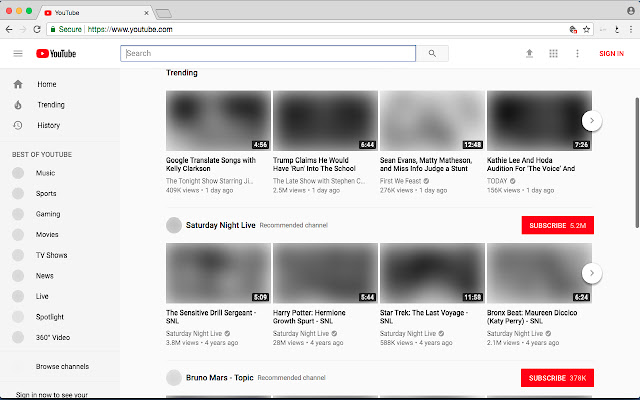This screenshot has height=400, width=640.
Task: Click TODAY channel name
Action: [497, 181]
